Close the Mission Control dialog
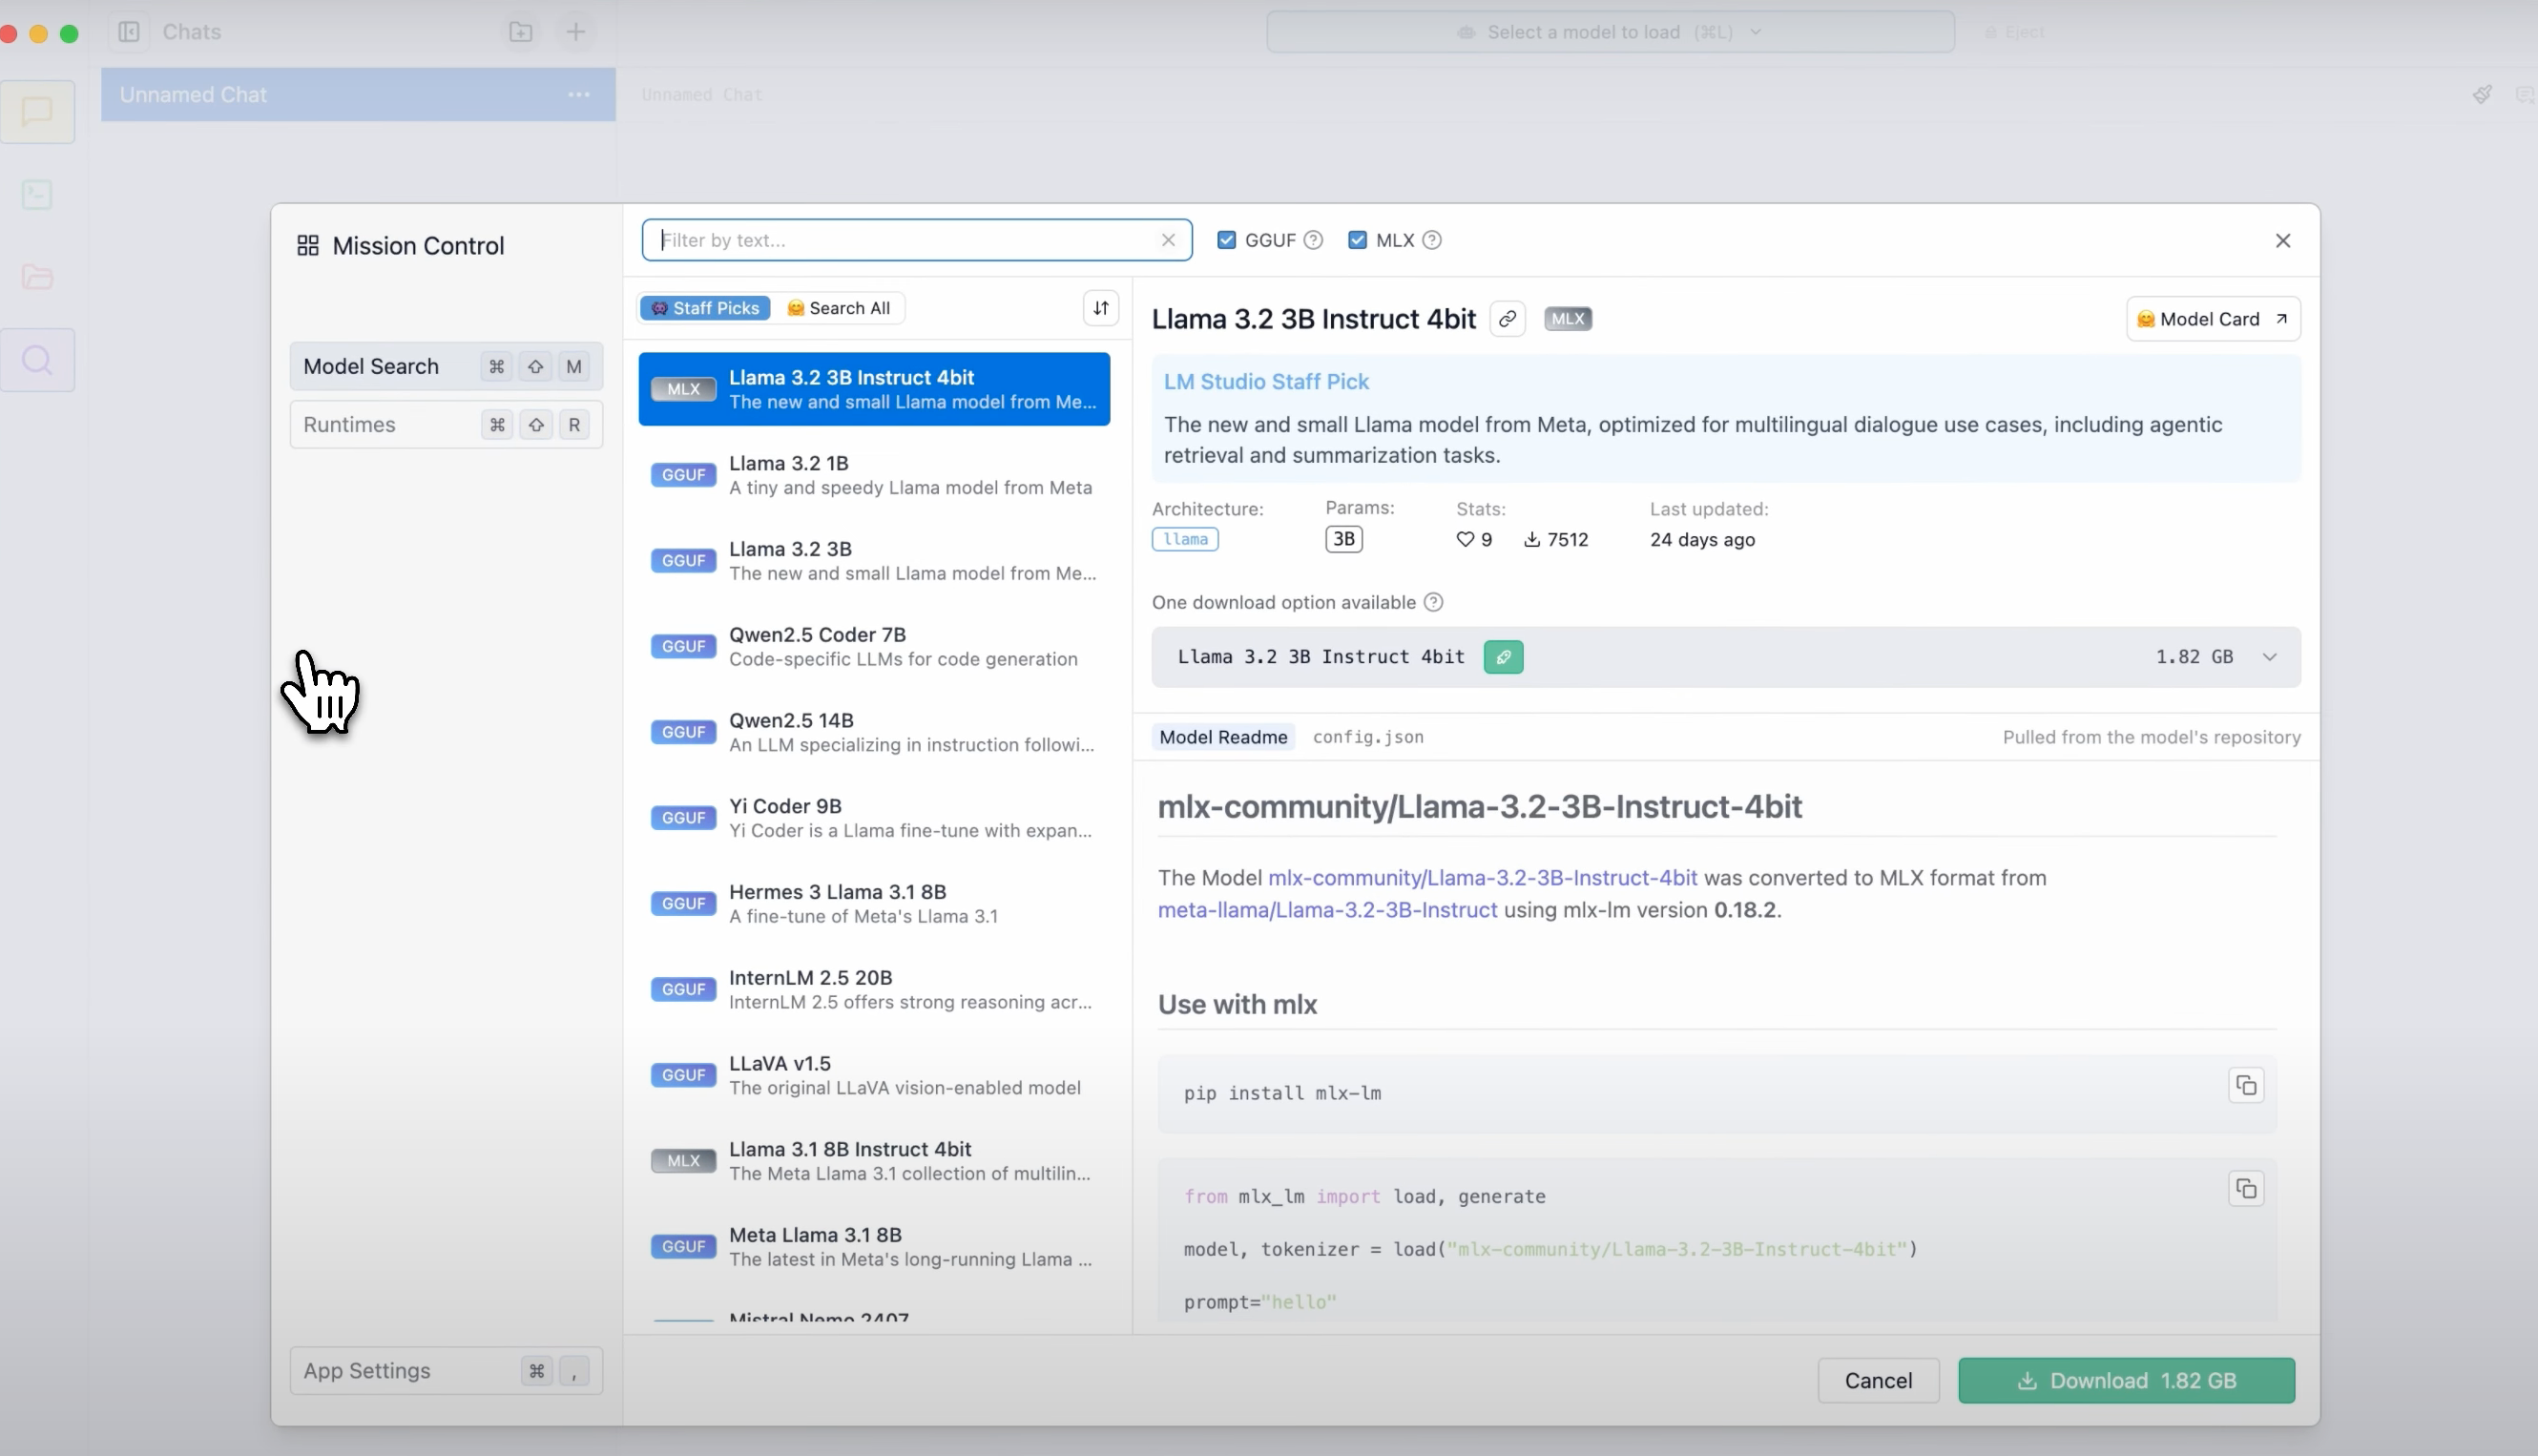2538x1456 pixels. tap(2283, 241)
